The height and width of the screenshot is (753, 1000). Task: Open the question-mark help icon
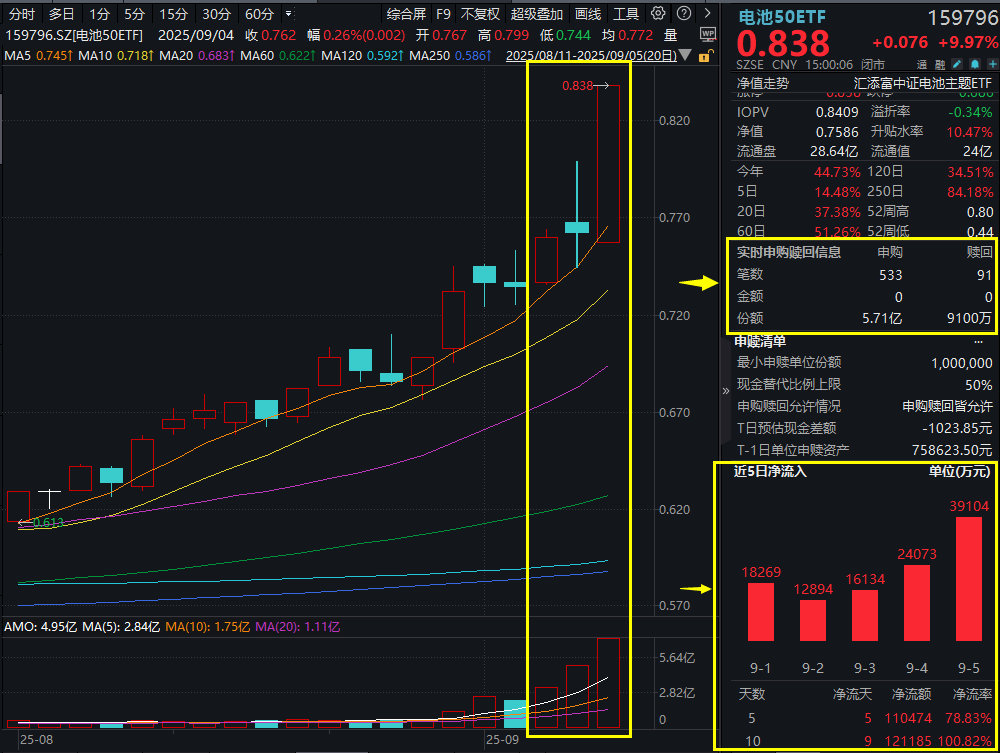coord(685,14)
